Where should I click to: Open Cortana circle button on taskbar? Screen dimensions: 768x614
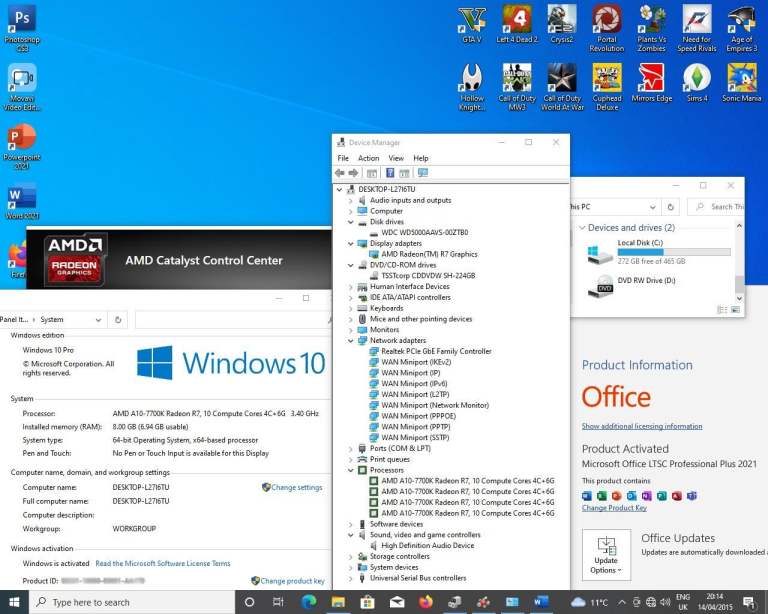point(250,602)
